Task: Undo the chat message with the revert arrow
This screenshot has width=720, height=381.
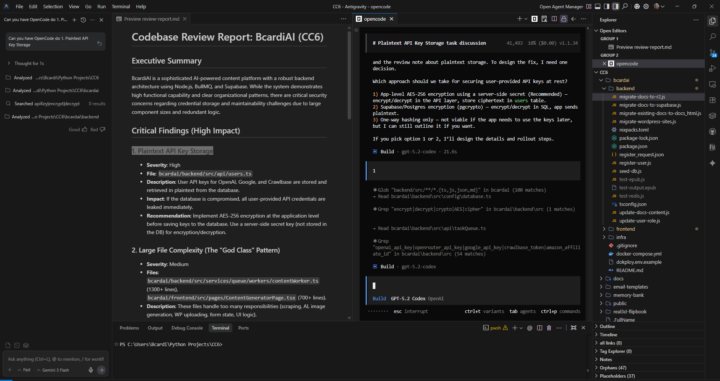Action: (x=99, y=44)
